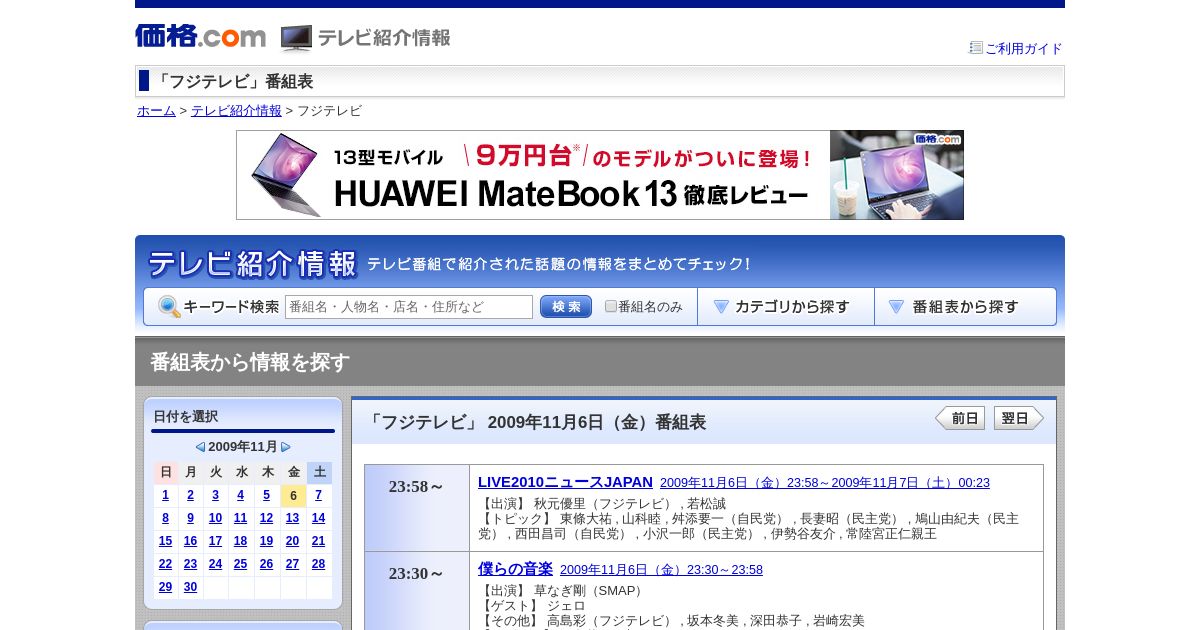Click the 日付を選択 panel heading
1200x630 pixels.
(186, 417)
